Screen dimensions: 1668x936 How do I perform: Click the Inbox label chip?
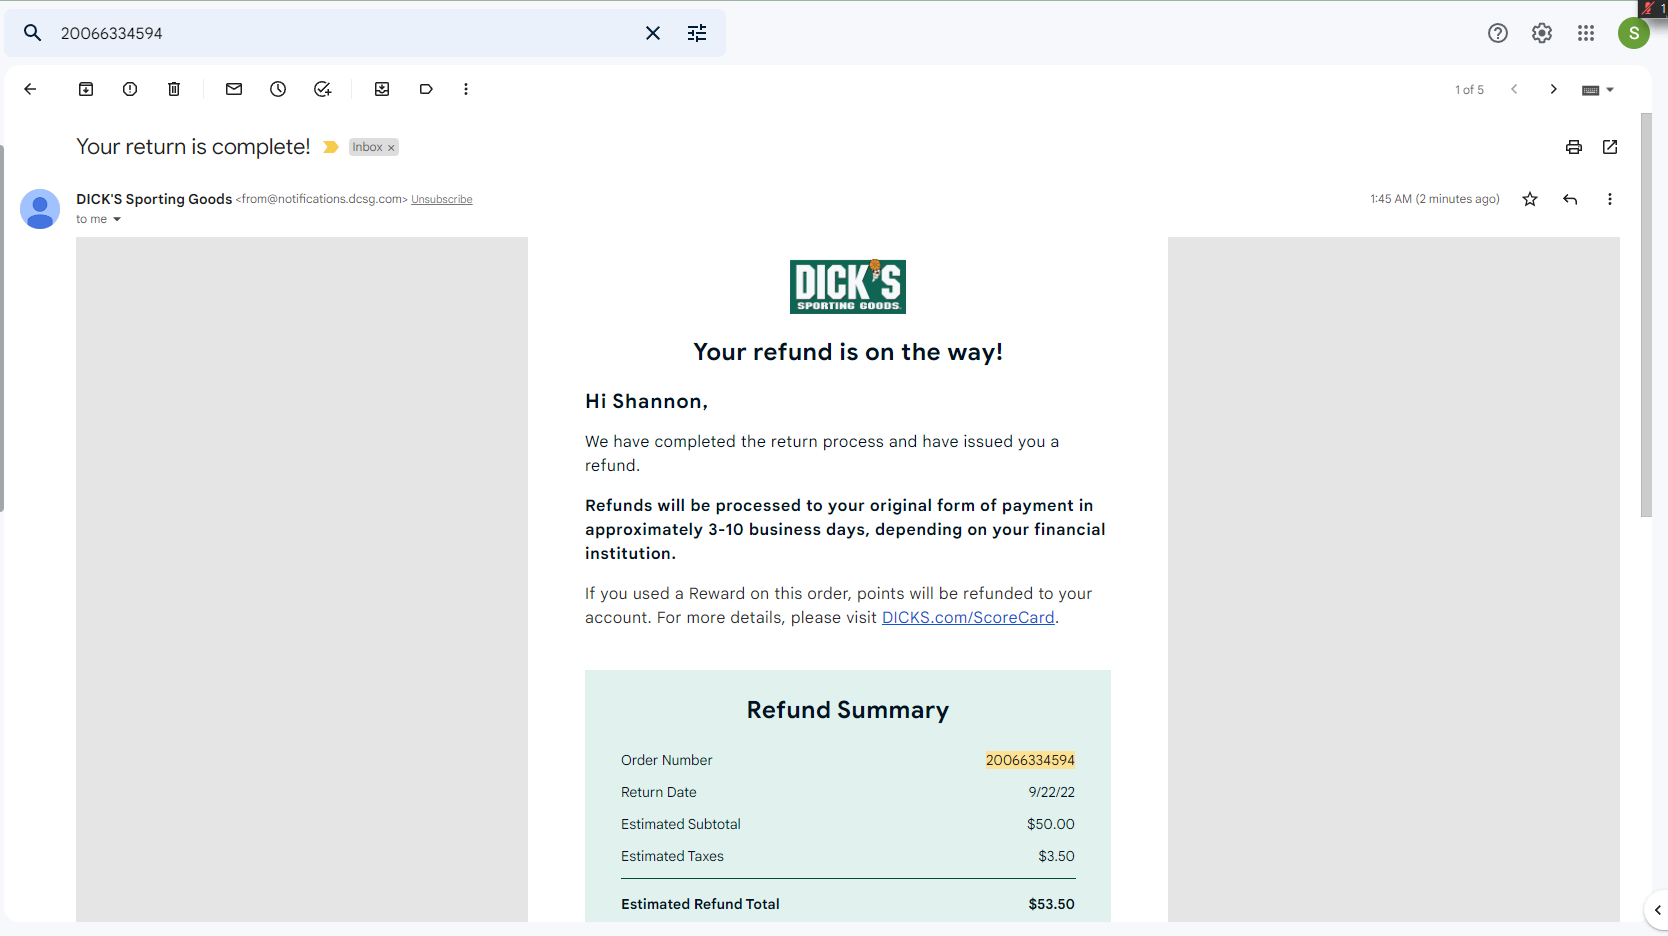point(374,147)
